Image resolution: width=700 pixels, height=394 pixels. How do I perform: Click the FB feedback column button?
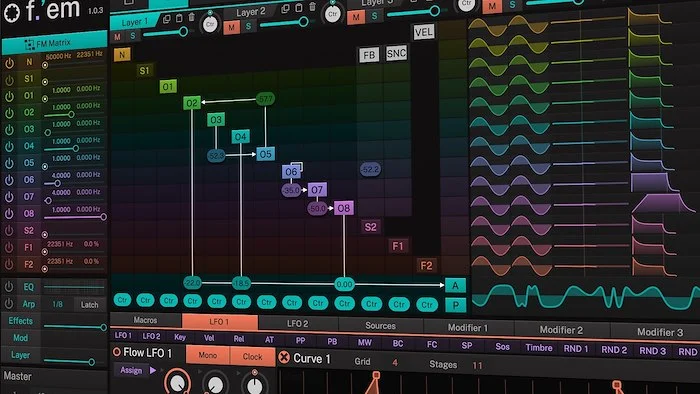coord(369,55)
